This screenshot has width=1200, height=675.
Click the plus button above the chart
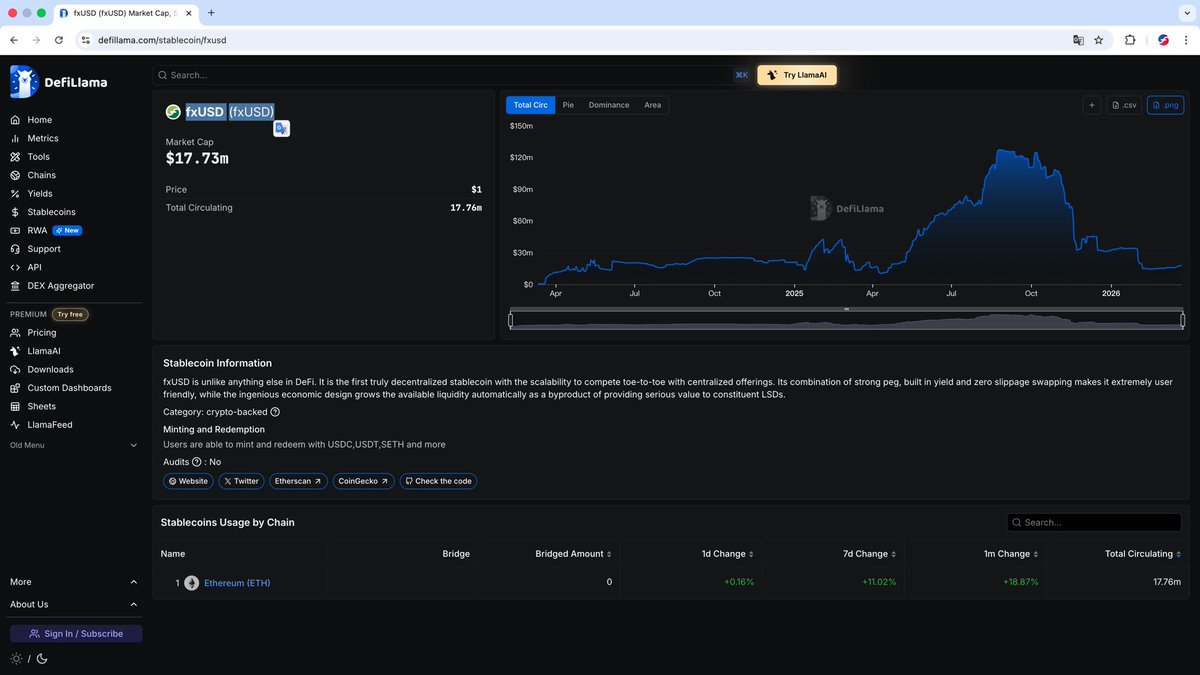click(x=1092, y=105)
